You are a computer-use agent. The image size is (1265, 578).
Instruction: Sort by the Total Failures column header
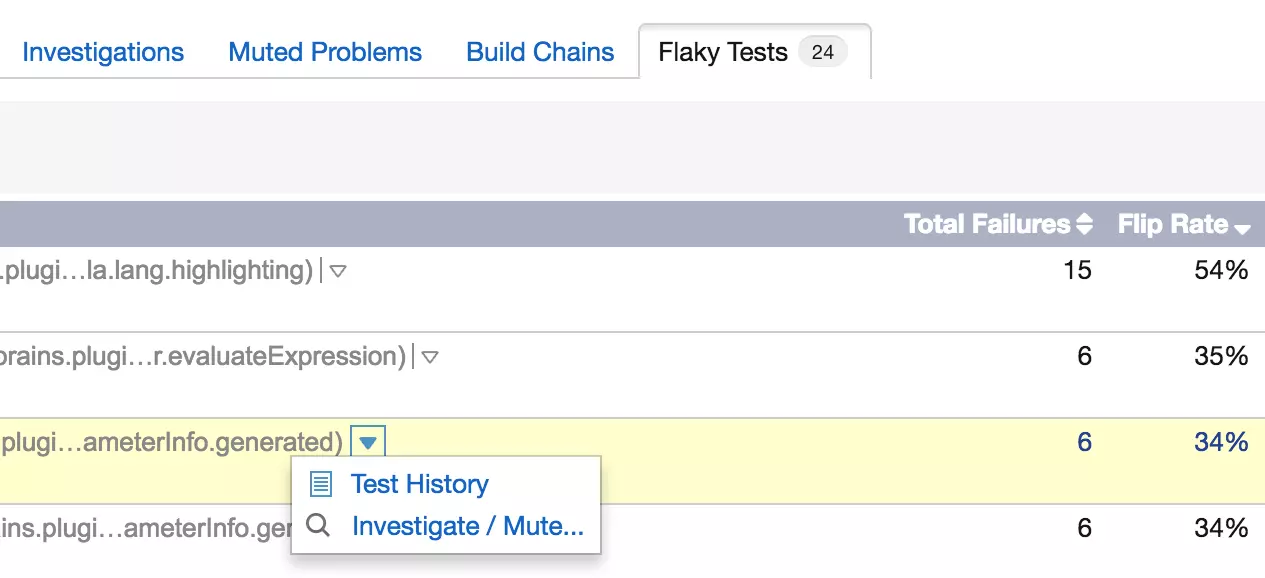986,224
